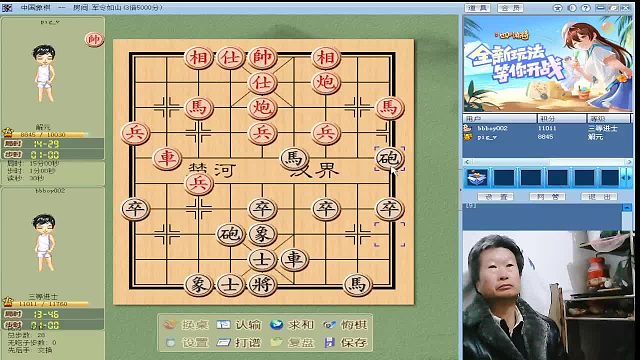Click the webcam video feed

[548, 296]
